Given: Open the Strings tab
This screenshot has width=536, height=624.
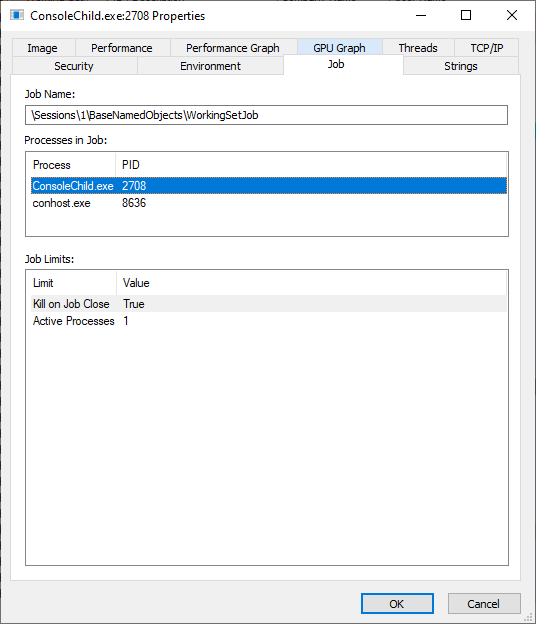Looking at the screenshot, I should [461, 66].
